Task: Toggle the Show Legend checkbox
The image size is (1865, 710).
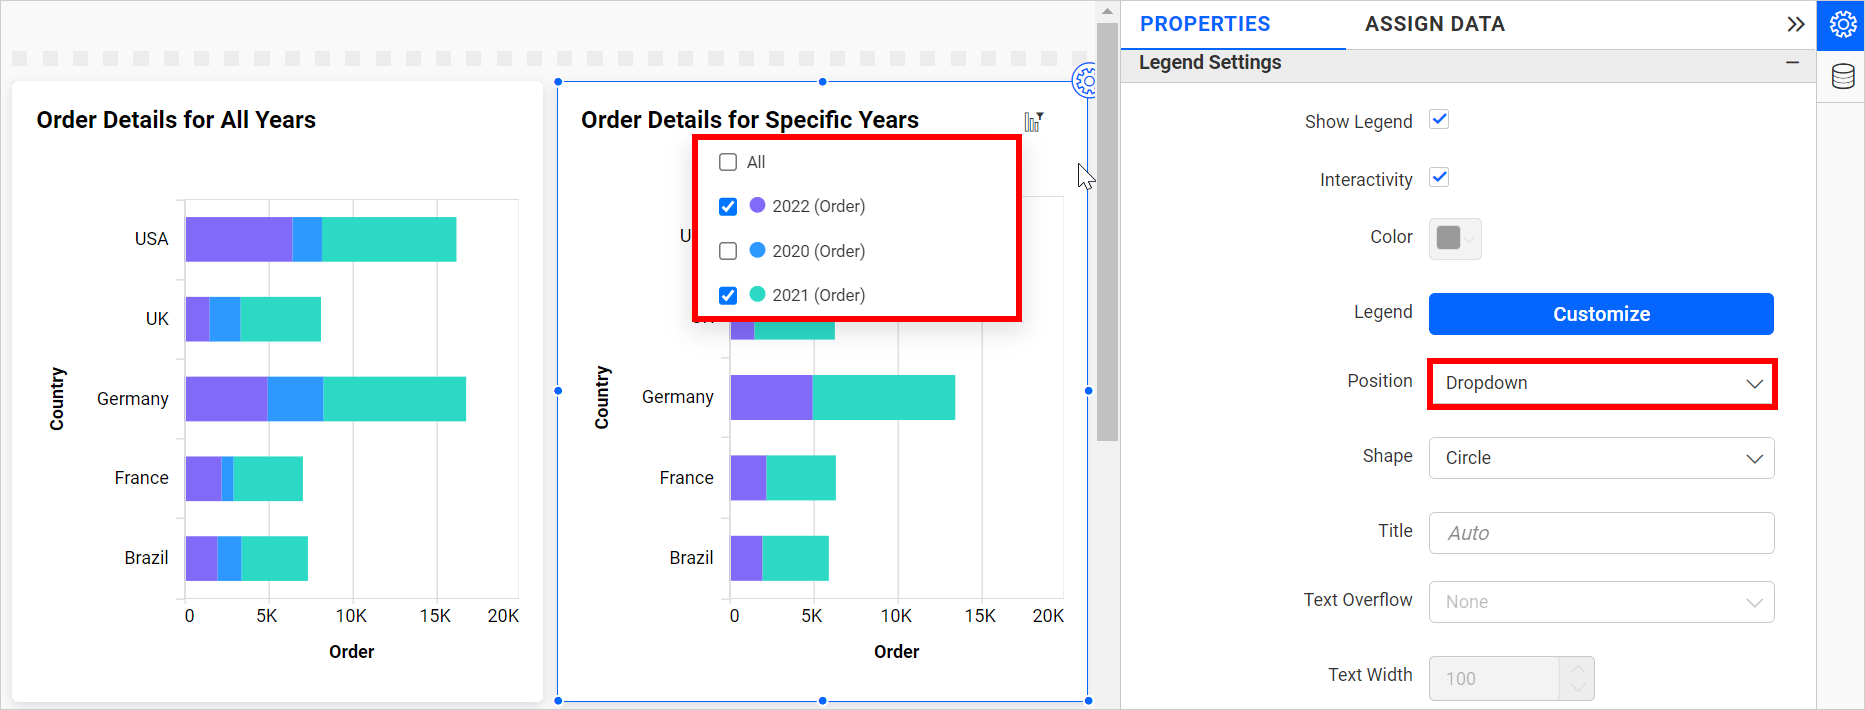Action: tap(1439, 120)
